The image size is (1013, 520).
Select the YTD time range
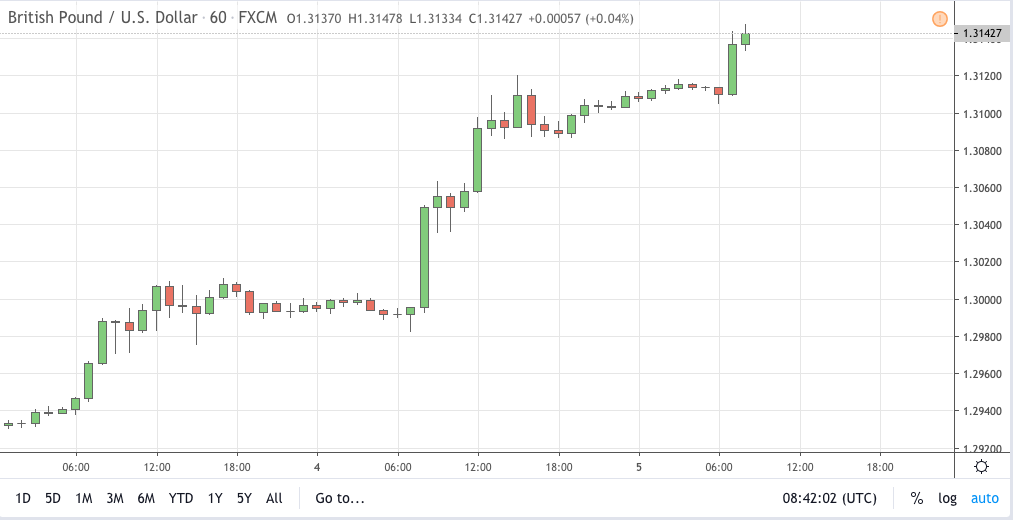pos(181,498)
